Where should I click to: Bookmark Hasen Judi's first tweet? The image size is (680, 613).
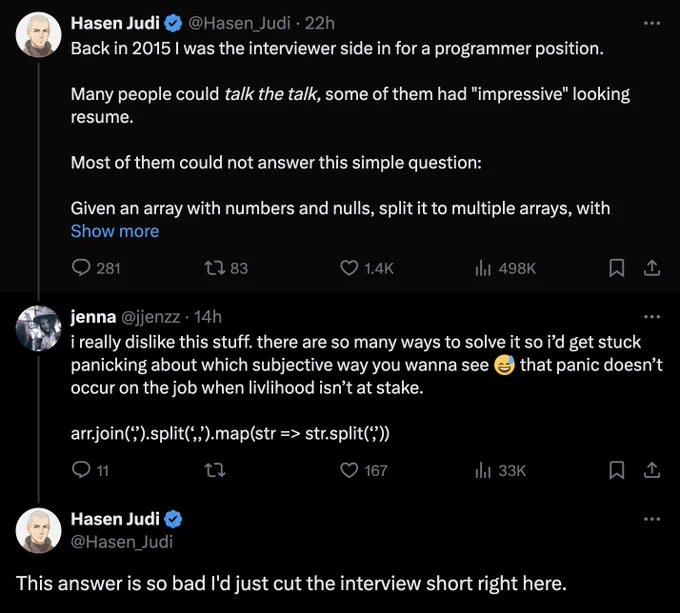click(617, 268)
